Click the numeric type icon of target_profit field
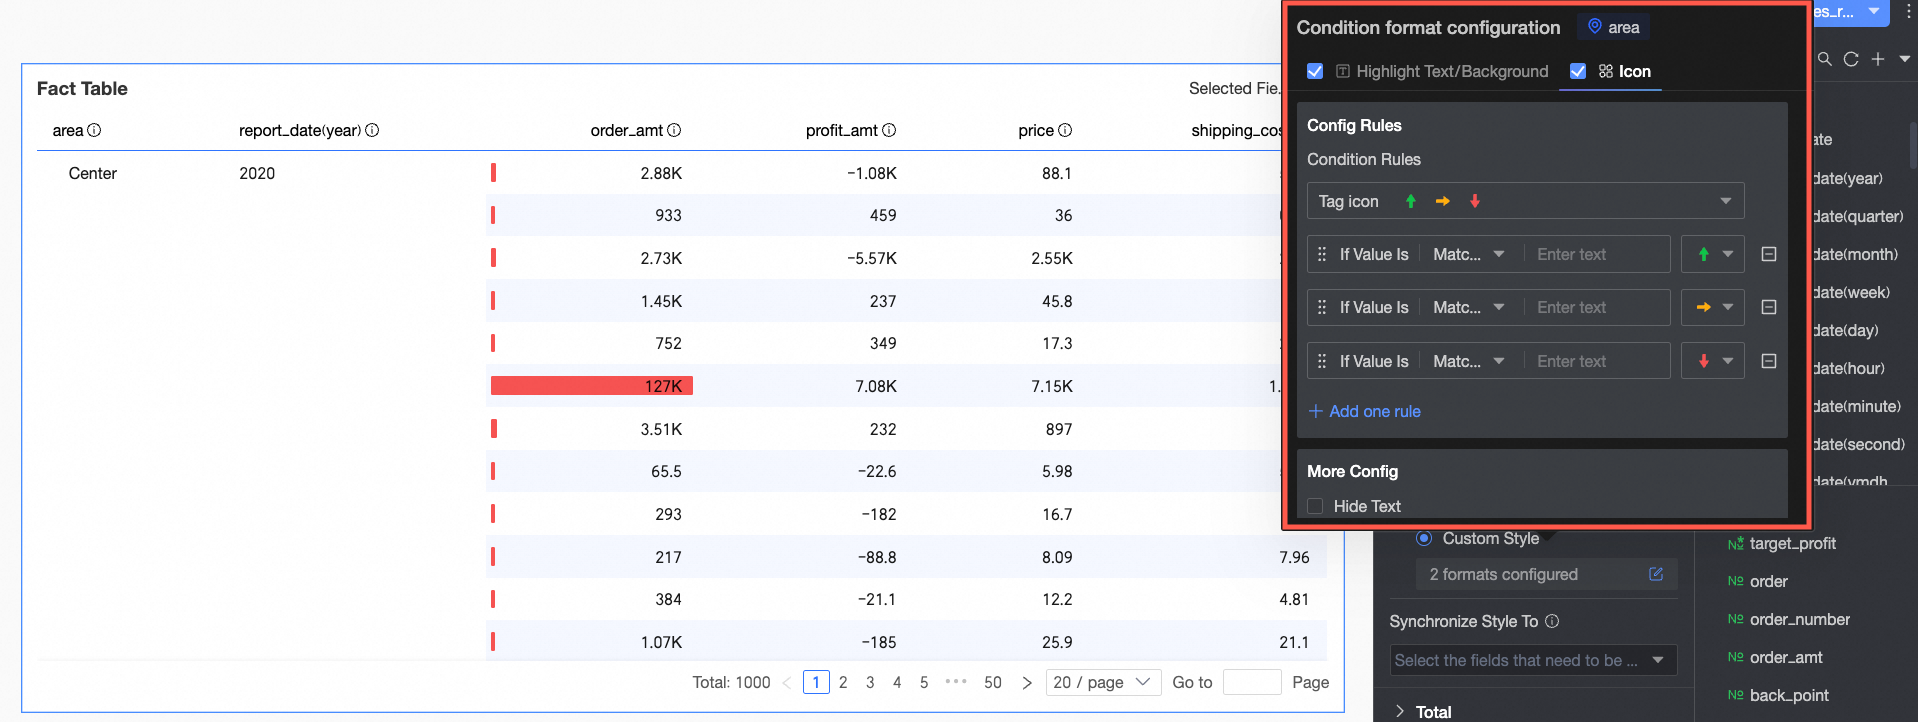Image resolution: width=1918 pixels, height=722 pixels. pyautogui.click(x=1735, y=543)
